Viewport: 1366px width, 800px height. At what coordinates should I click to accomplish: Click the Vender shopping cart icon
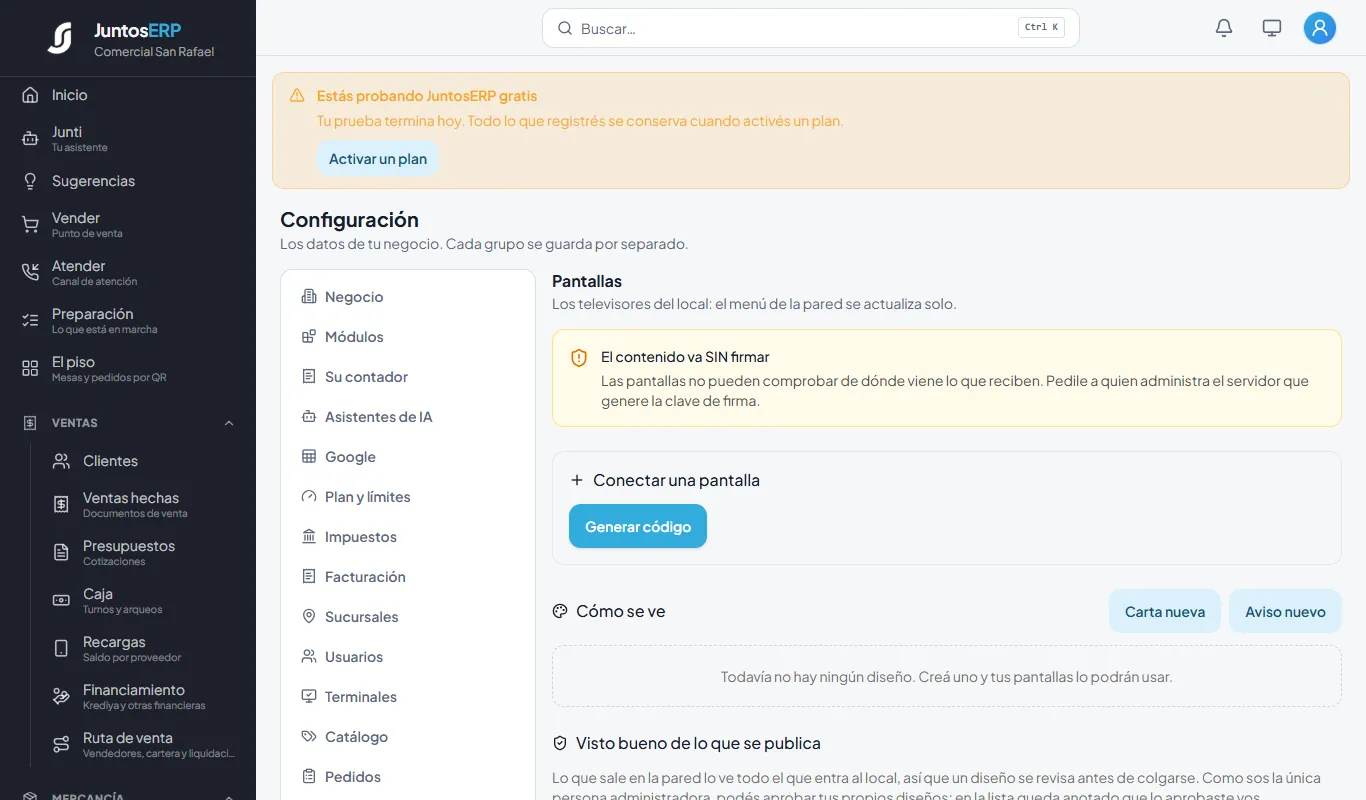[30, 225]
